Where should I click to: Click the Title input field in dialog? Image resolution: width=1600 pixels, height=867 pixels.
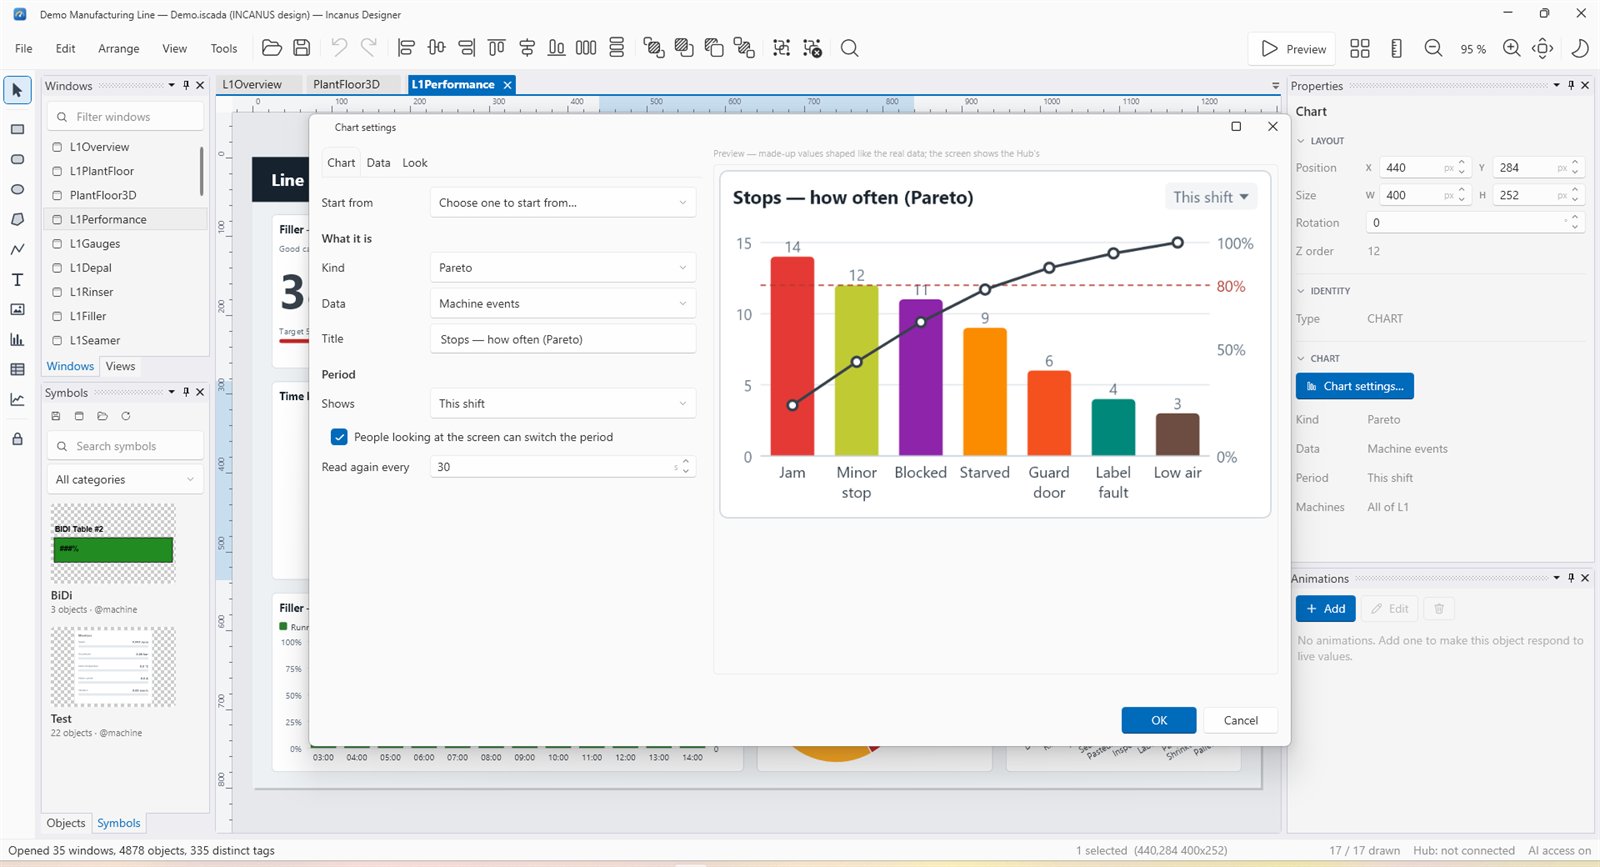(x=562, y=339)
